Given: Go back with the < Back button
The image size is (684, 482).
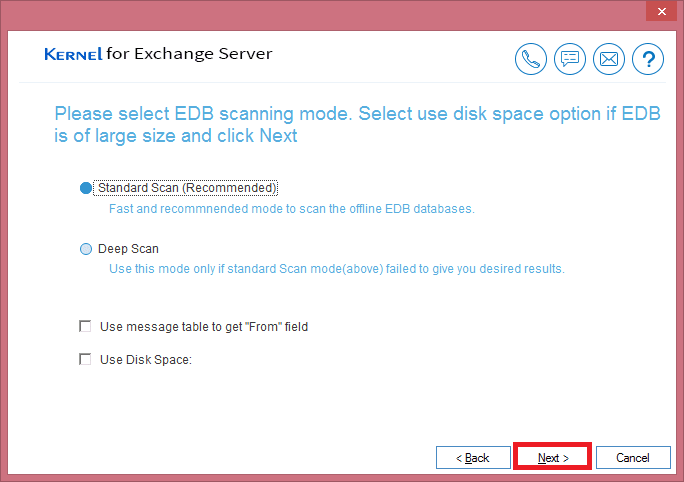Looking at the screenshot, I should click(473, 458).
